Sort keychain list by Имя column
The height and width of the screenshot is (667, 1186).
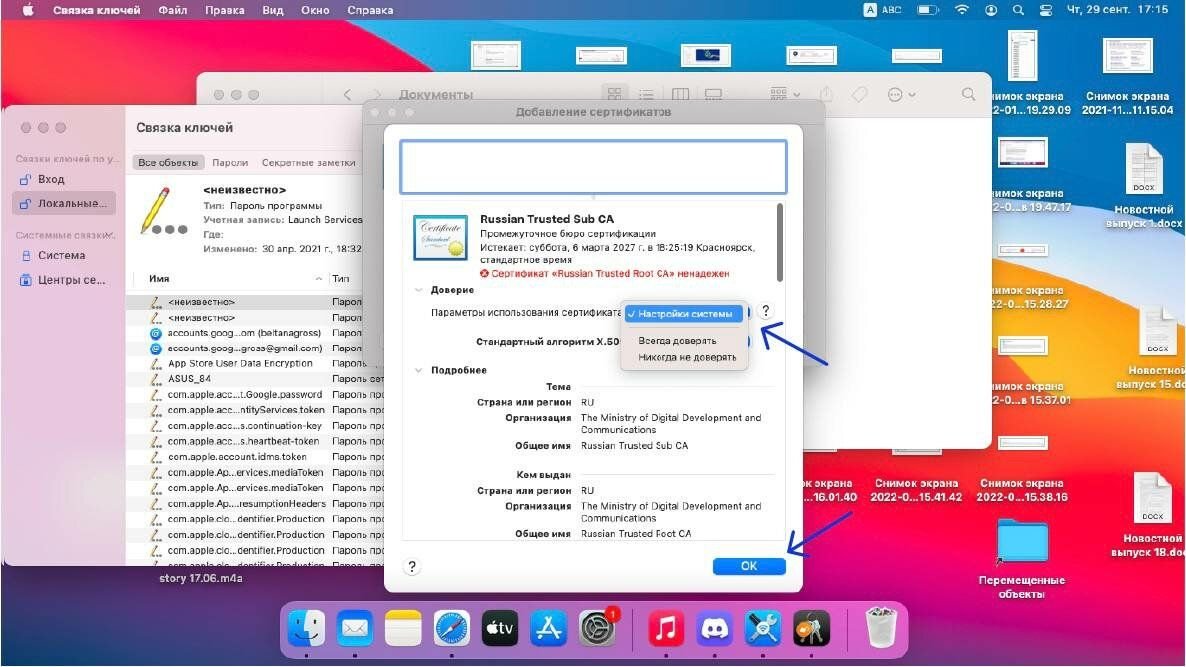(159, 279)
